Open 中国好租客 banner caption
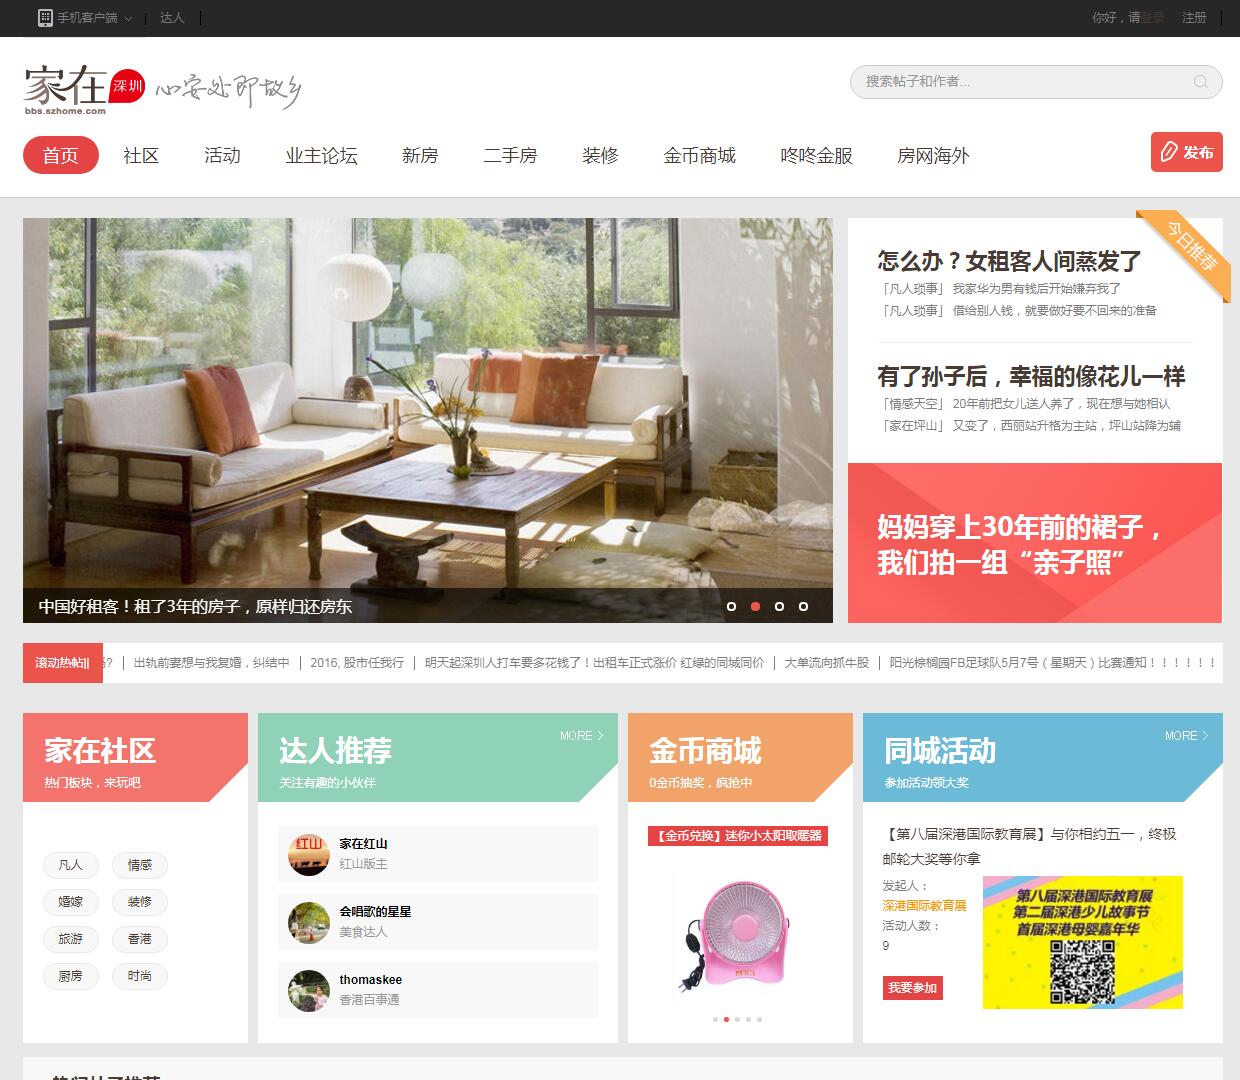Image resolution: width=1240 pixels, height=1080 pixels. [x=195, y=606]
